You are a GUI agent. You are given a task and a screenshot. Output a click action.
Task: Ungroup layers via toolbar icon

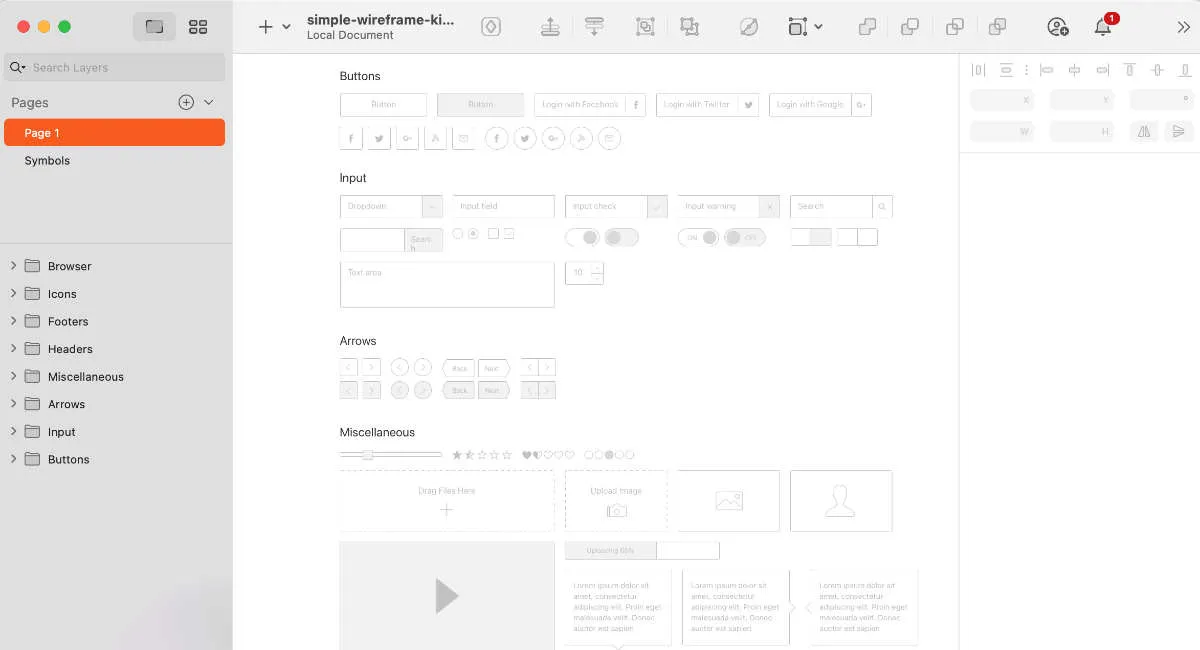coord(690,27)
